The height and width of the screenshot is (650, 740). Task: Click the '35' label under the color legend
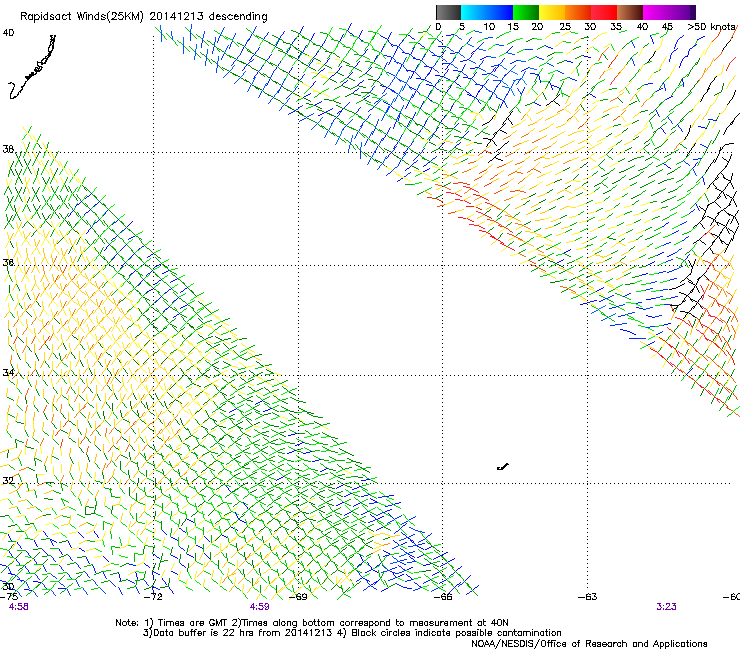point(616,27)
